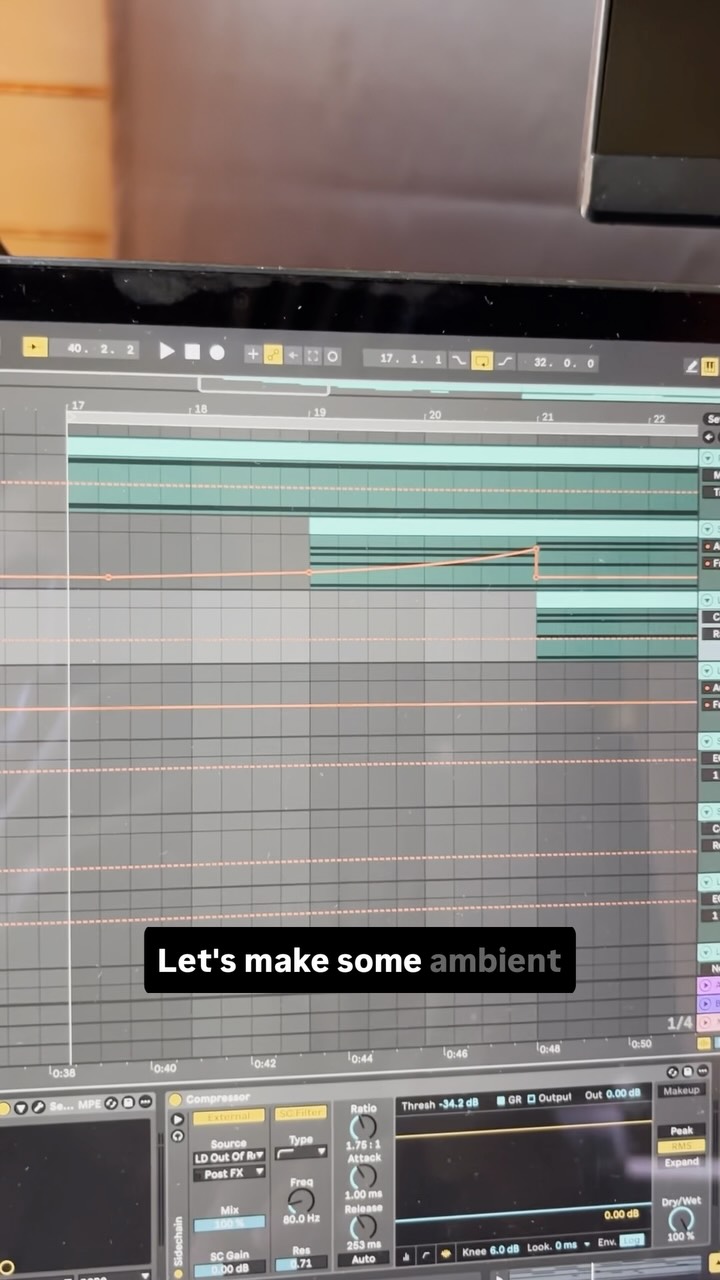This screenshot has height=1280, width=720.
Task: Click the Dry/Wet knob at 100 %
Action: tap(680, 1219)
